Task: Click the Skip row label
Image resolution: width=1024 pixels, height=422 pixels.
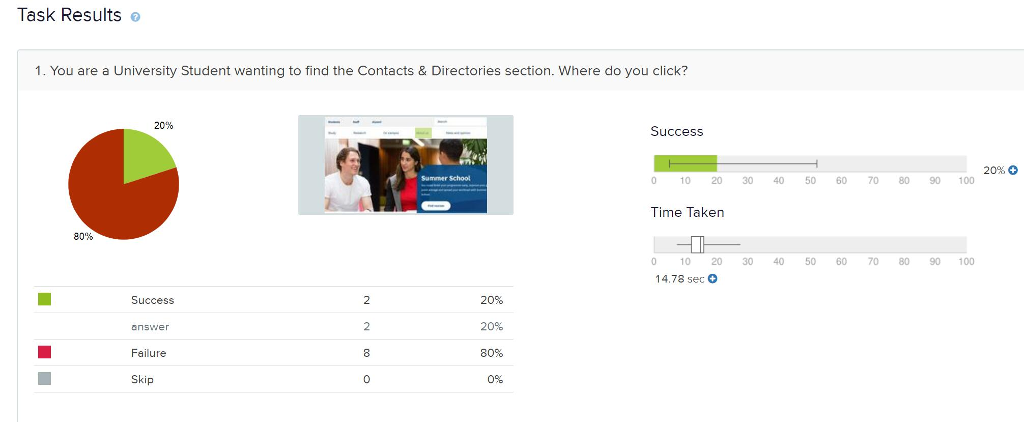Action: point(142,380)
